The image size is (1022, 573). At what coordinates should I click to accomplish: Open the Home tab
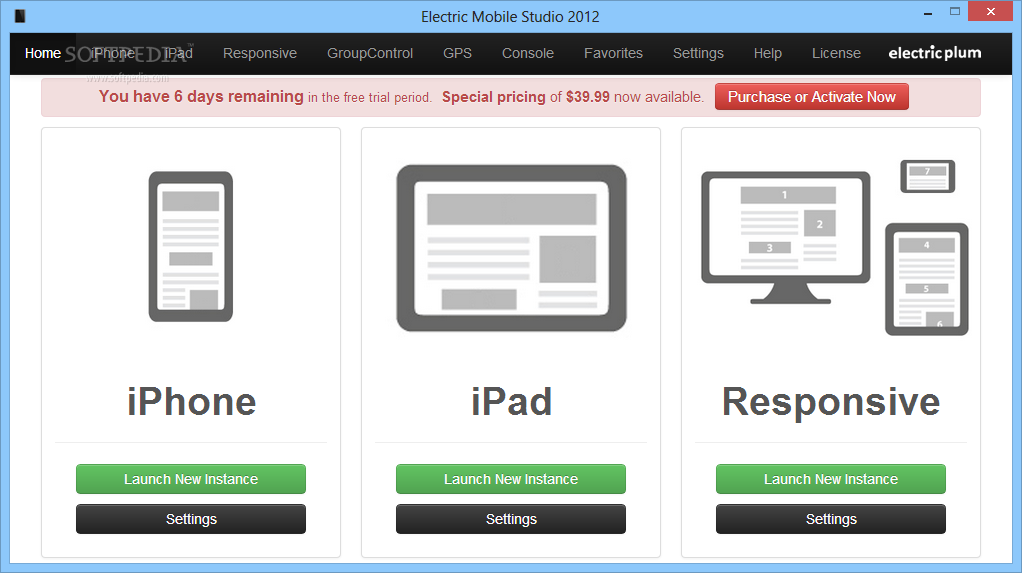43,53
